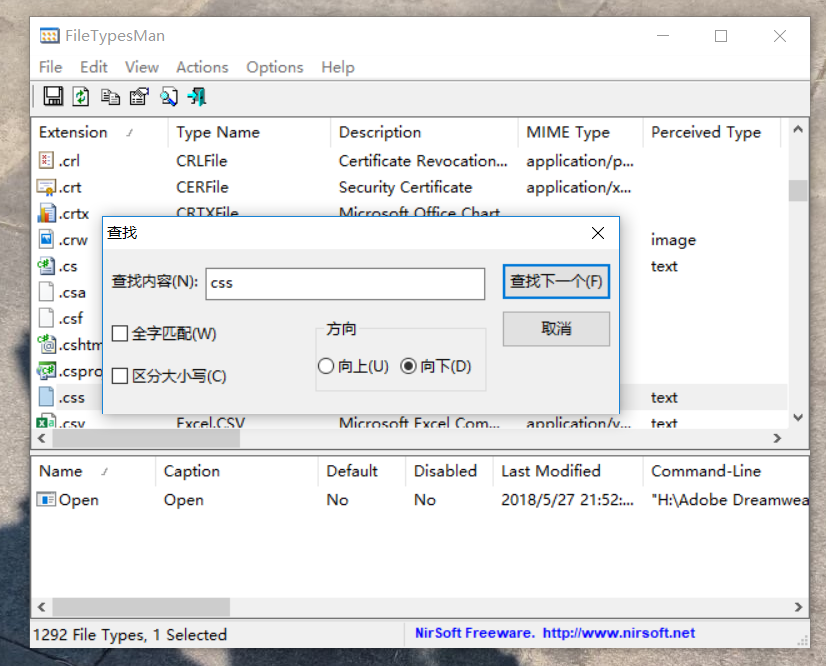Click the Open action row icon
This screenshot has height=666, width=826.
click(46, 499)
